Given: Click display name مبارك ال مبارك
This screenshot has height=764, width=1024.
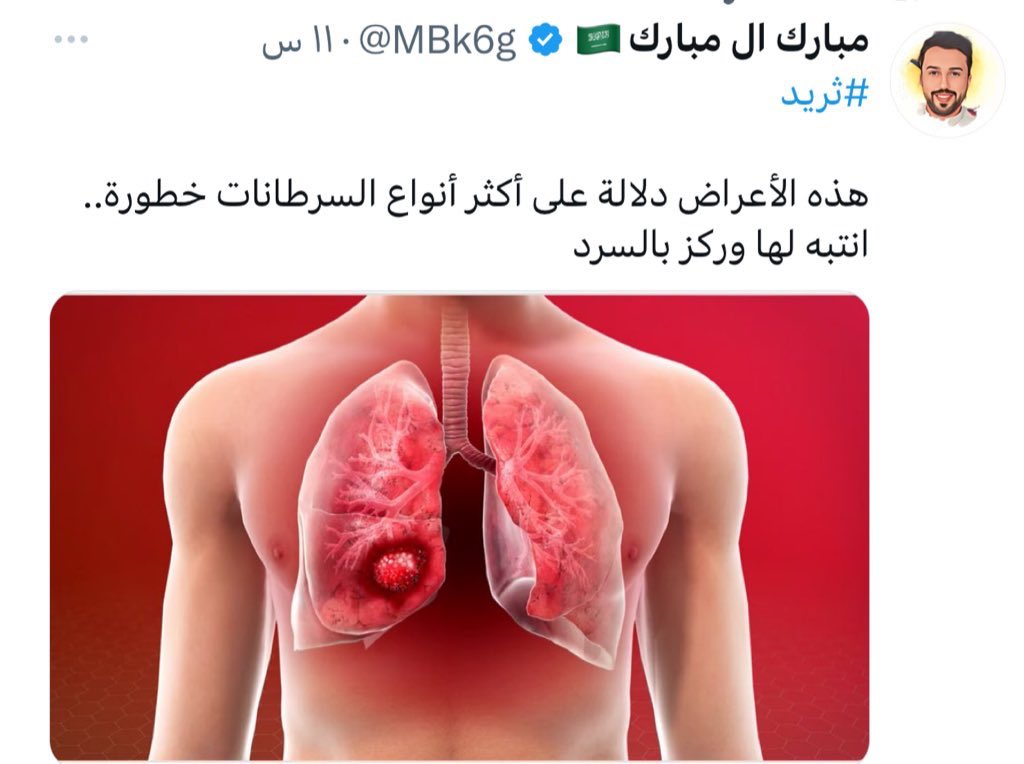Looking at the screenshot, I should coord(748,40).
